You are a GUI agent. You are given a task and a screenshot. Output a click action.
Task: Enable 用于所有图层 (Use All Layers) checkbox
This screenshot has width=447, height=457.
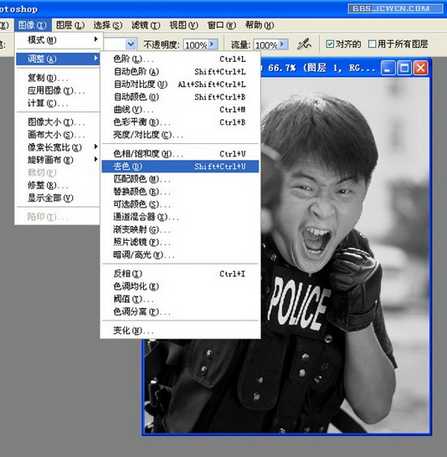tap(372, 44)
